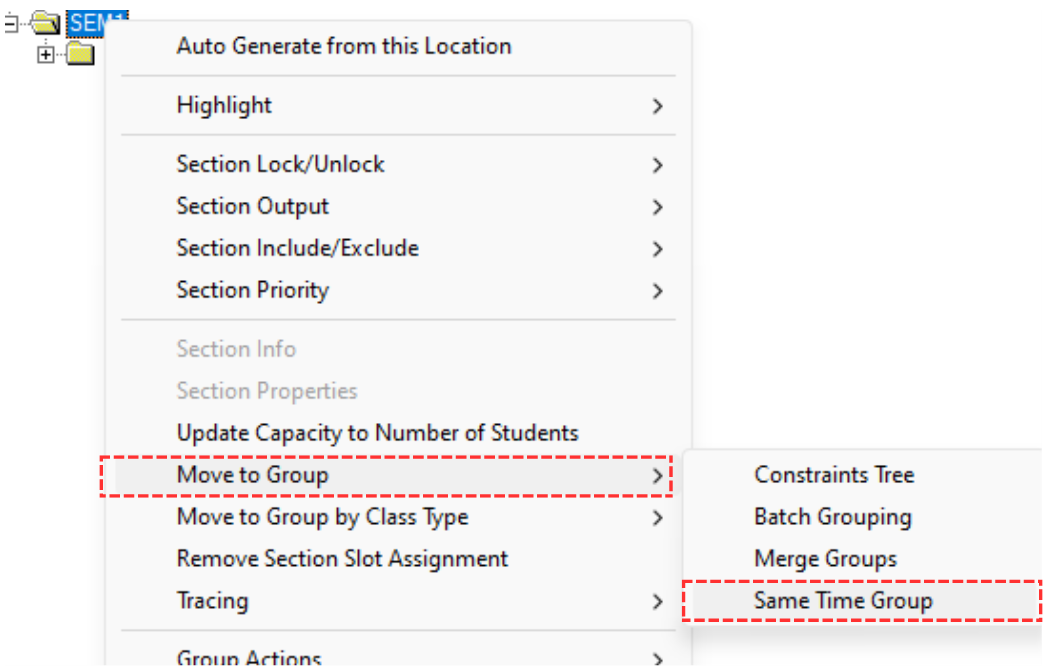Click the SEM folder icon in tree
This screenshot has width=1045, height=669.
click(45, 23)
